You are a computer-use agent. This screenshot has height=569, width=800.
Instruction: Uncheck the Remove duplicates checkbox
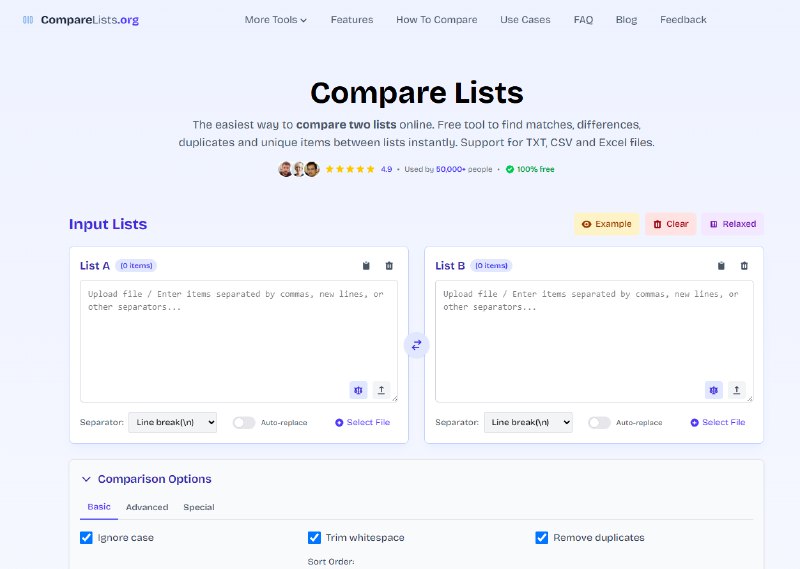click(x=542, y=538)
